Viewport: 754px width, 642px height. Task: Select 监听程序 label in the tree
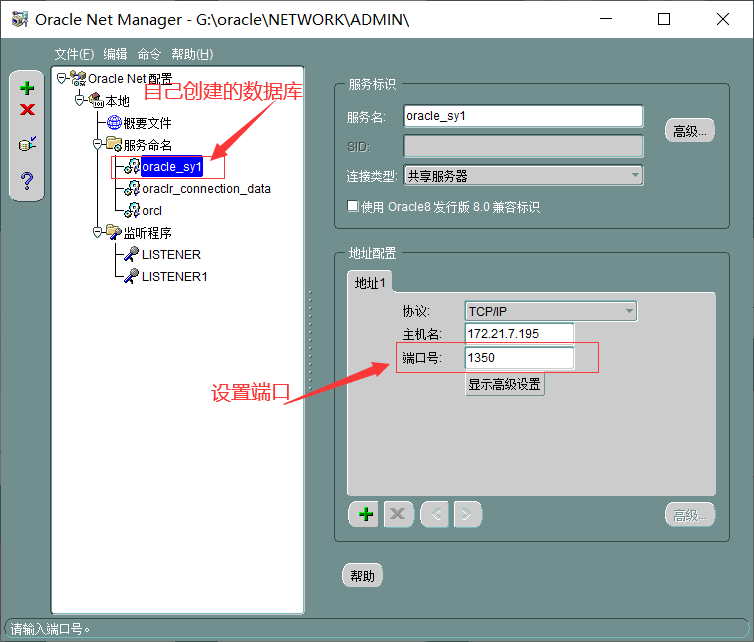pos(147,233)
